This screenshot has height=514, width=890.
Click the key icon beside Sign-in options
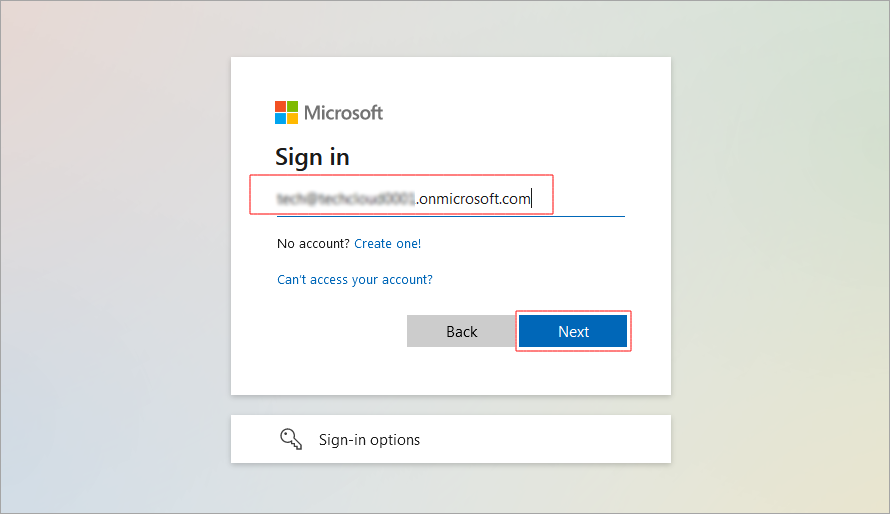[x=291, y=440]
